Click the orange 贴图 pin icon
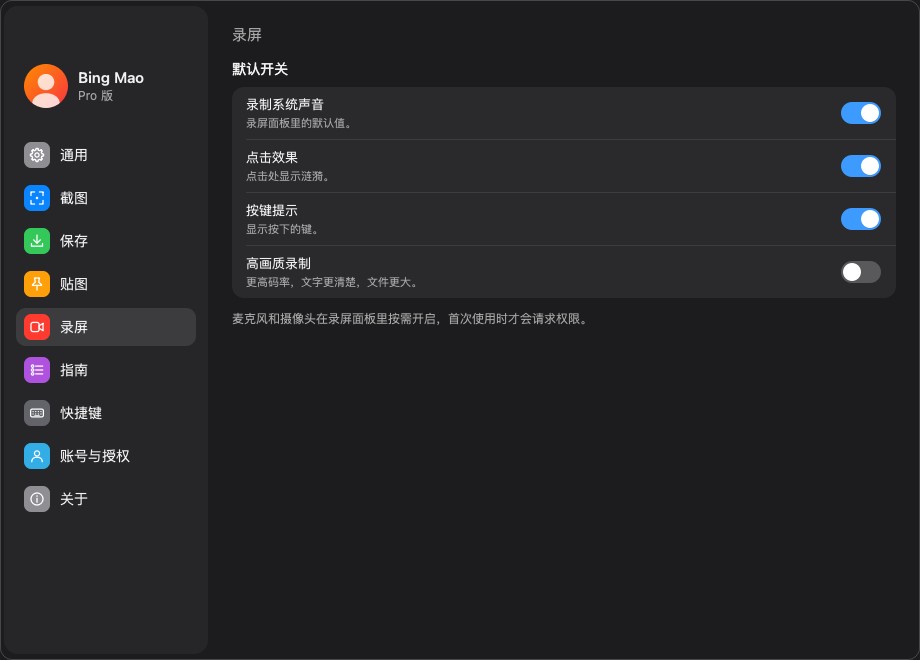This screenshot has width=920, height=660. click(37, 284)
